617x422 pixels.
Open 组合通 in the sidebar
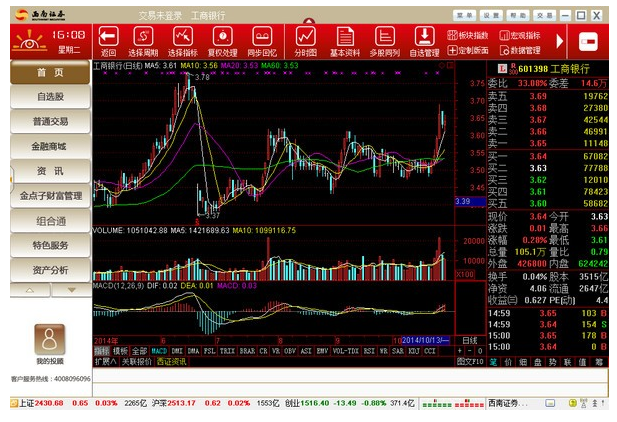click(x=50, y=221)
